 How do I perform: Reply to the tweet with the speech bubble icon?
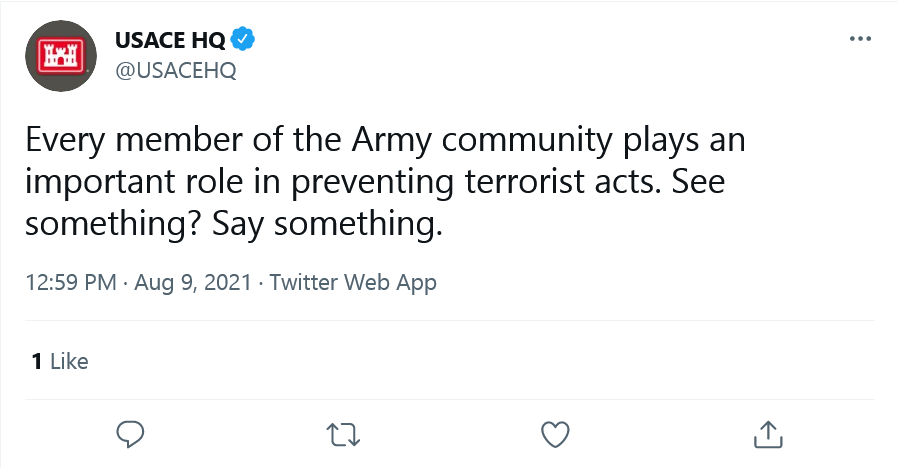point(130,434)
